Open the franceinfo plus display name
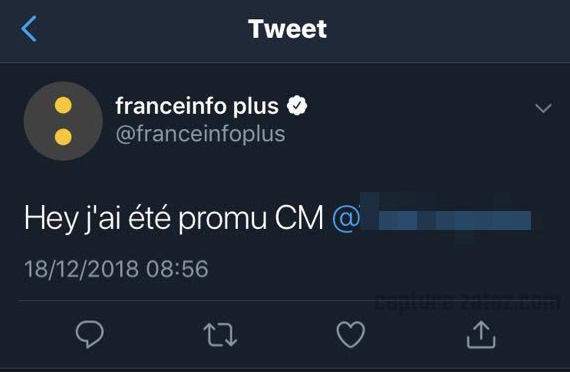Viewport: 570px width, 372px height. coord(197,106)
